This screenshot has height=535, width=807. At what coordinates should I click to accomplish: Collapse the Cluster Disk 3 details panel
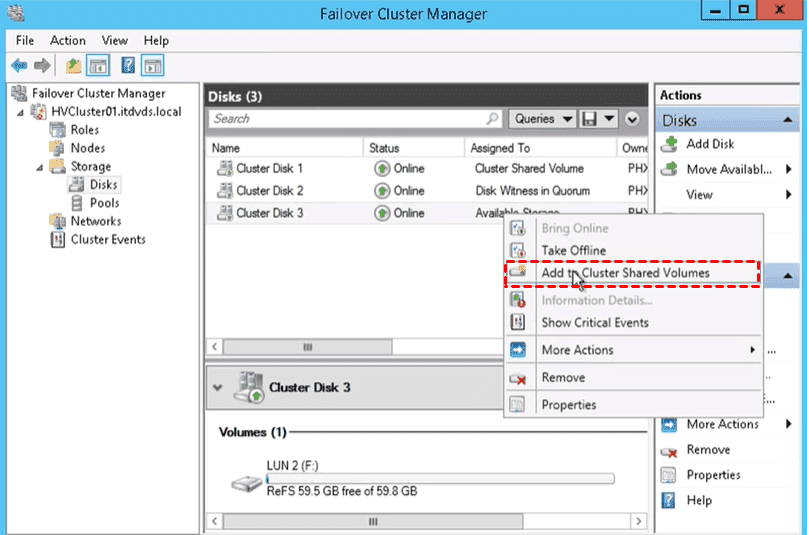(218, 387)
